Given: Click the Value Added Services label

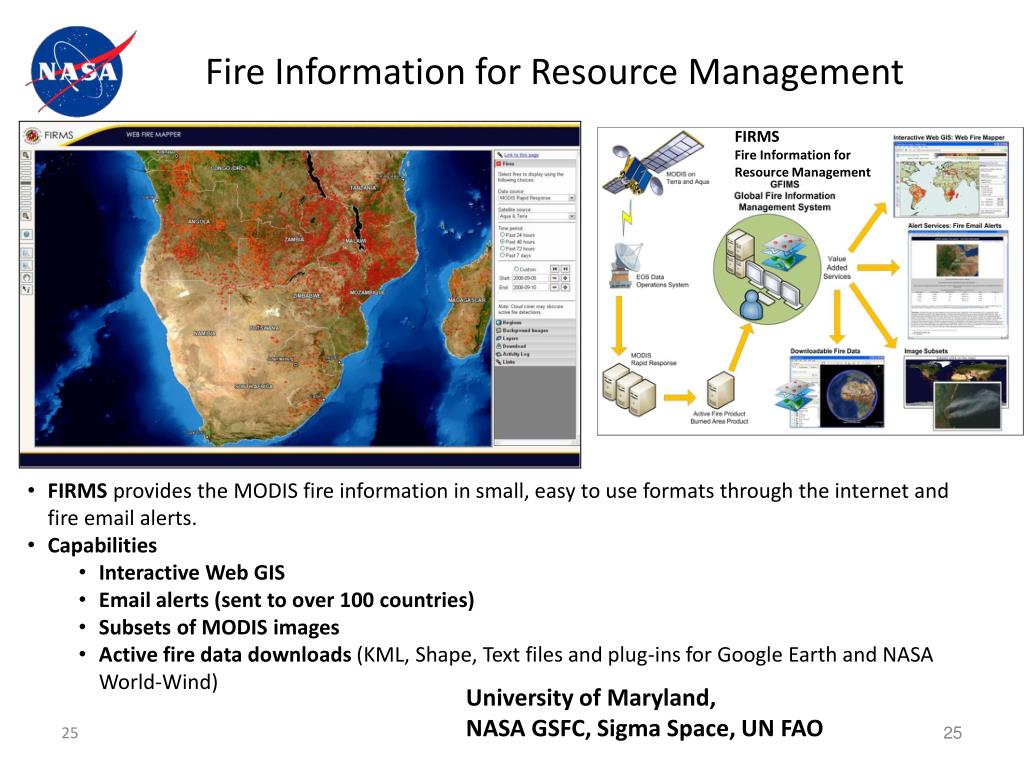Looking at the screenshot, I should pyautogui.click(x=837, y=268).
